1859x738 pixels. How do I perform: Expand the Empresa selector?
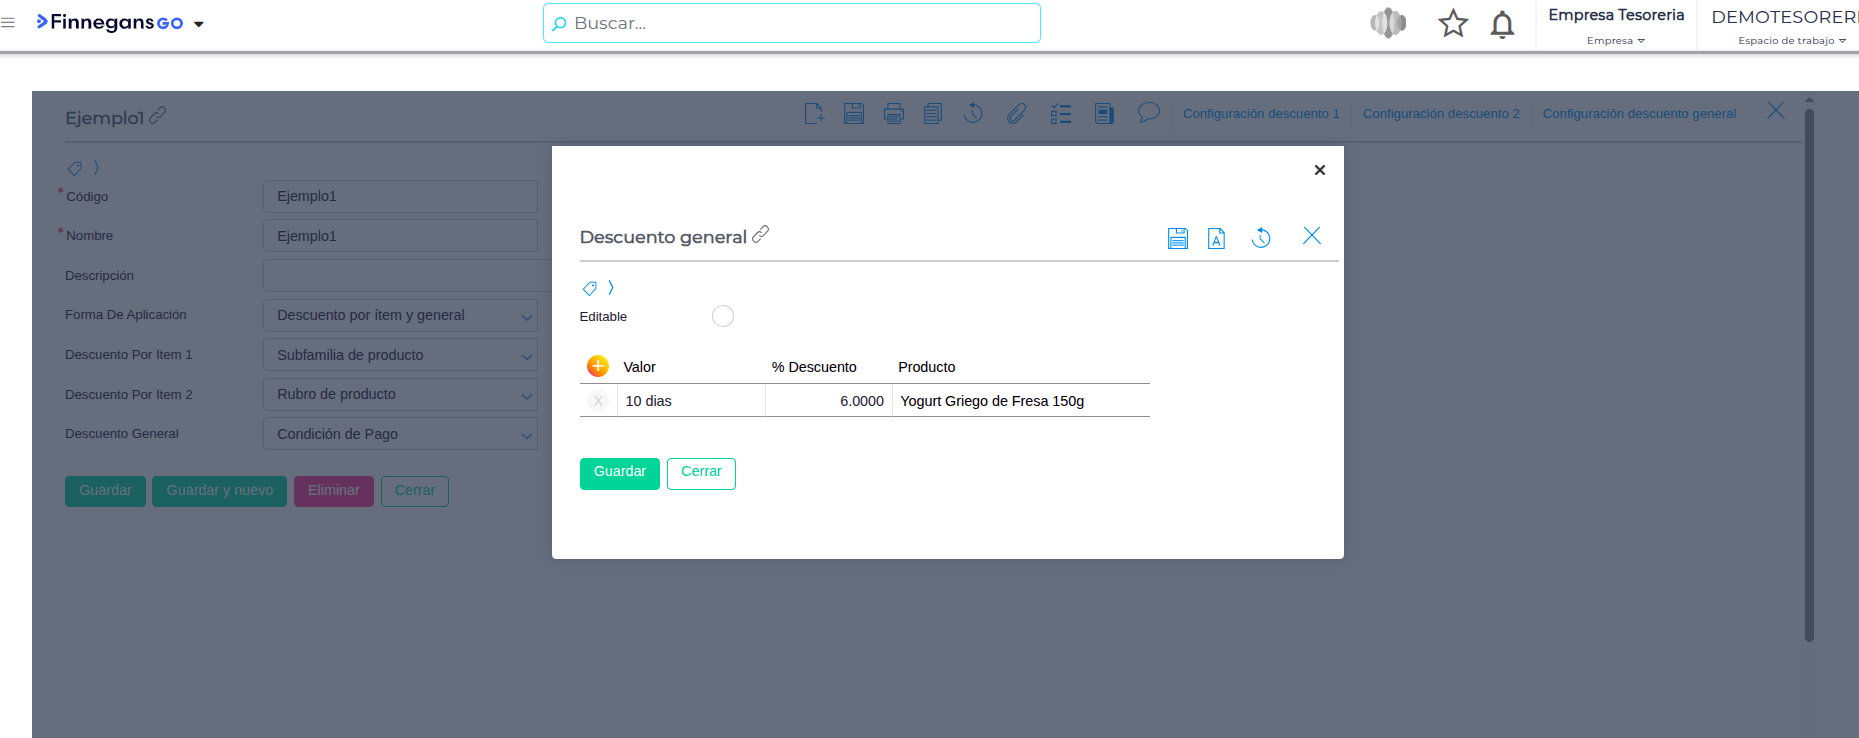1615,41
